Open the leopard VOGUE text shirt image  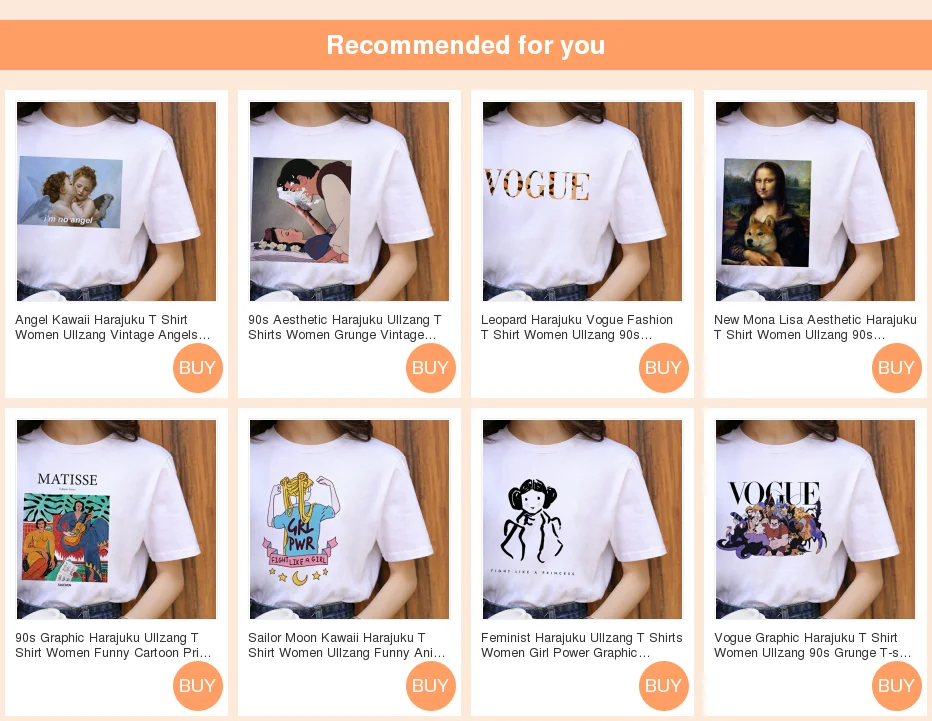pyautogui.click(x=582, y=201)
